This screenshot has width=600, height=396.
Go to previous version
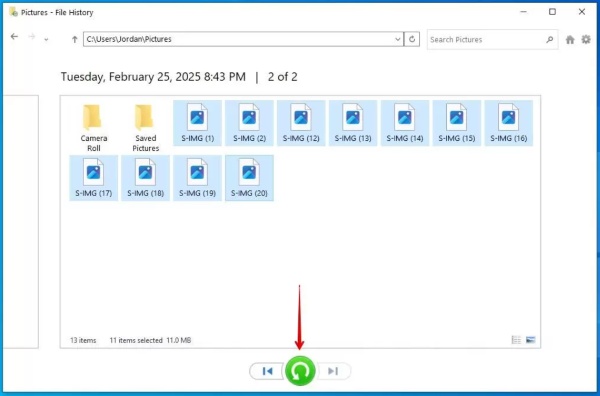268,371
